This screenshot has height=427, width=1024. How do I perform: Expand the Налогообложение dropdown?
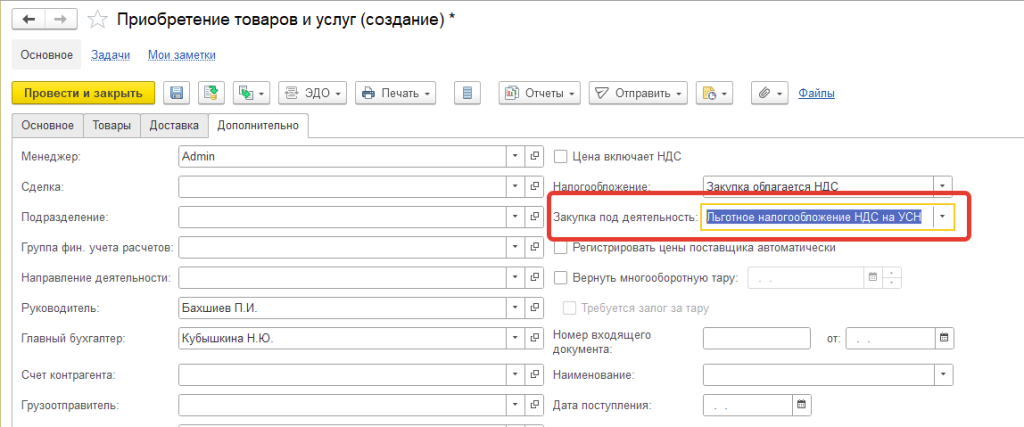(x=942, y=187)
